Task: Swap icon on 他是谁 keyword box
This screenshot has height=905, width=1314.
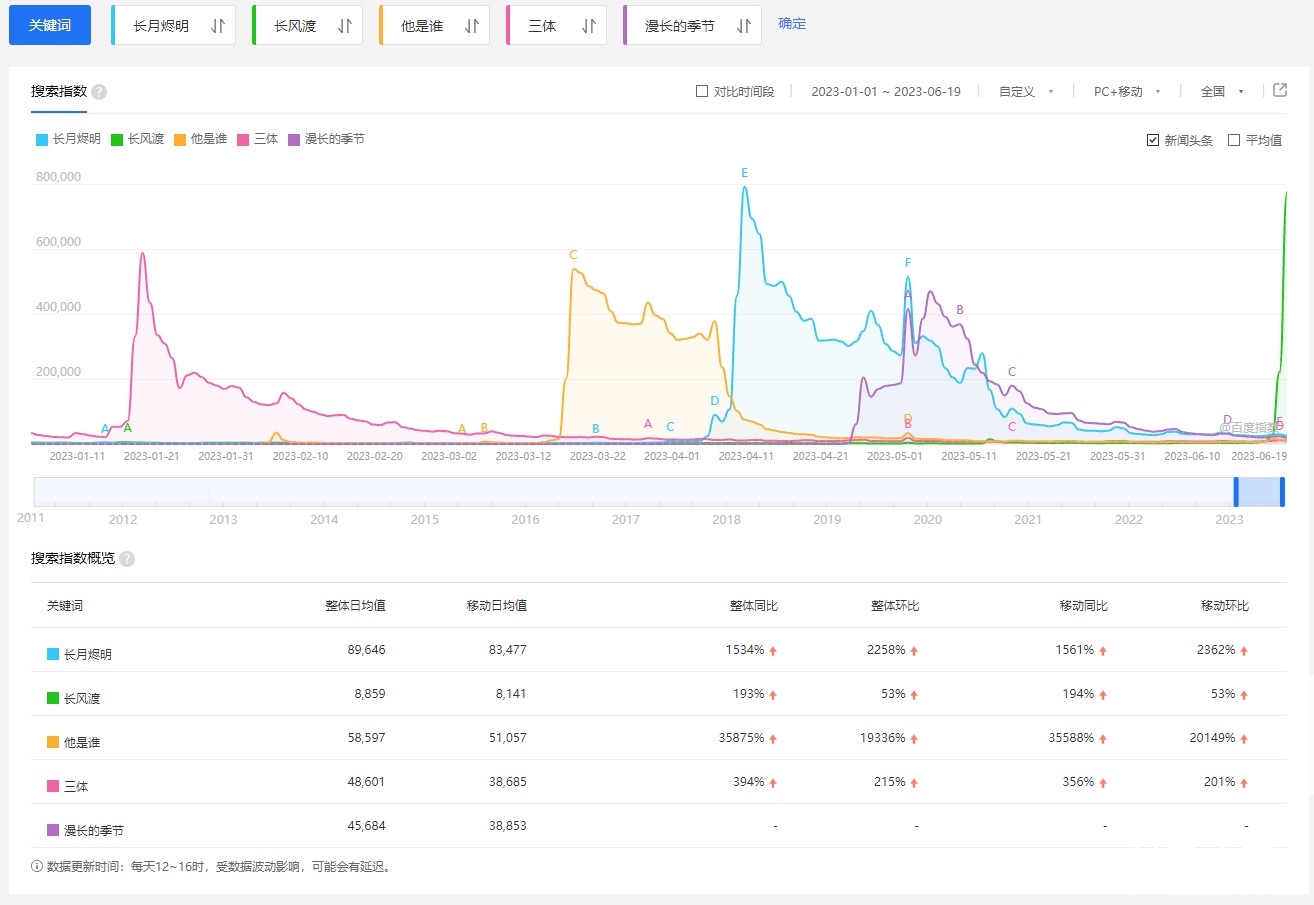Action: click(x=472, y=26)
